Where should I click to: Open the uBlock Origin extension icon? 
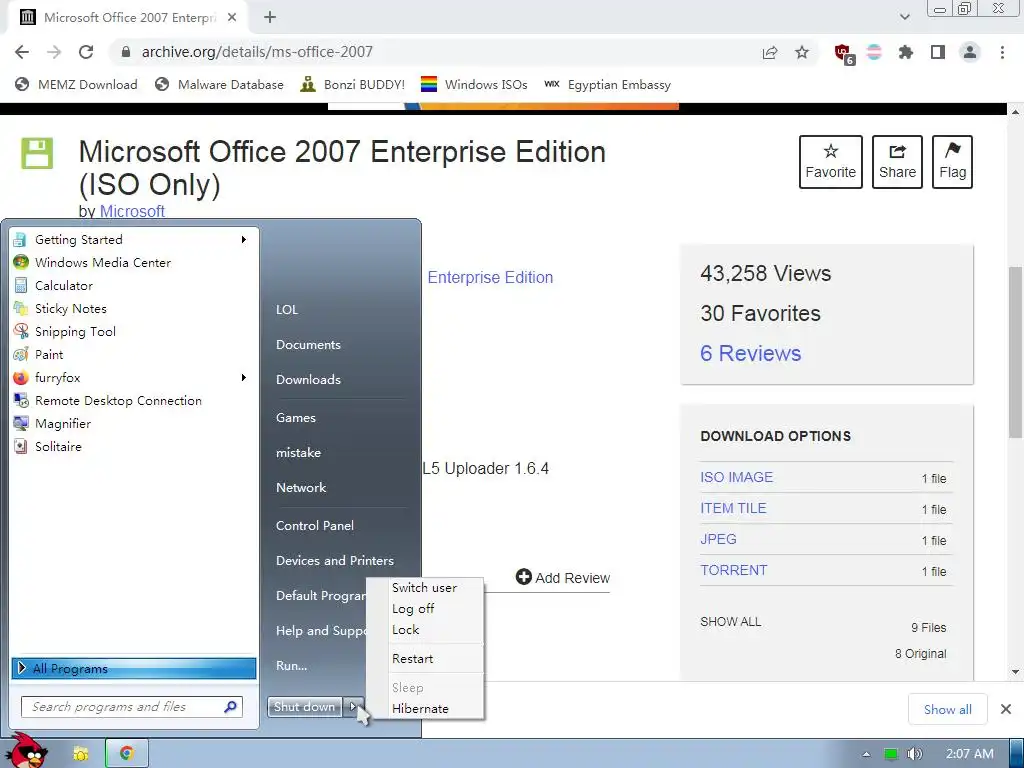[844, 53]
